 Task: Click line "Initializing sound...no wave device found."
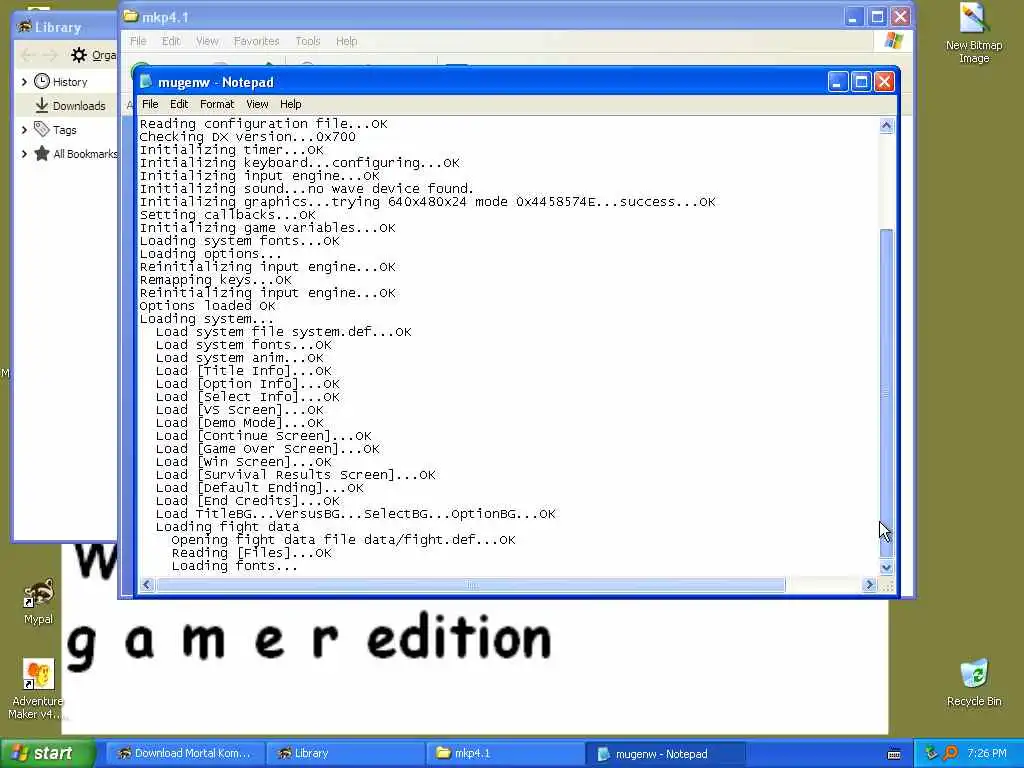[306, 189]
